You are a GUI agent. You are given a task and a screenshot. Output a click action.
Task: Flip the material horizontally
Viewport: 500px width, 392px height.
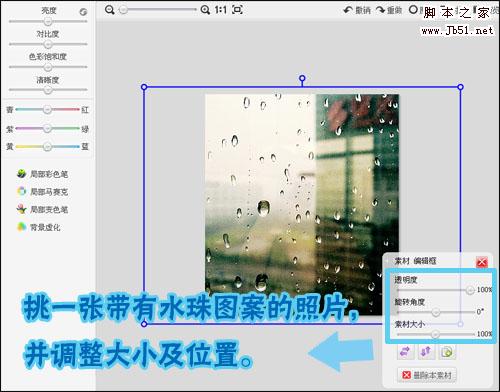(x=405, y=352)
